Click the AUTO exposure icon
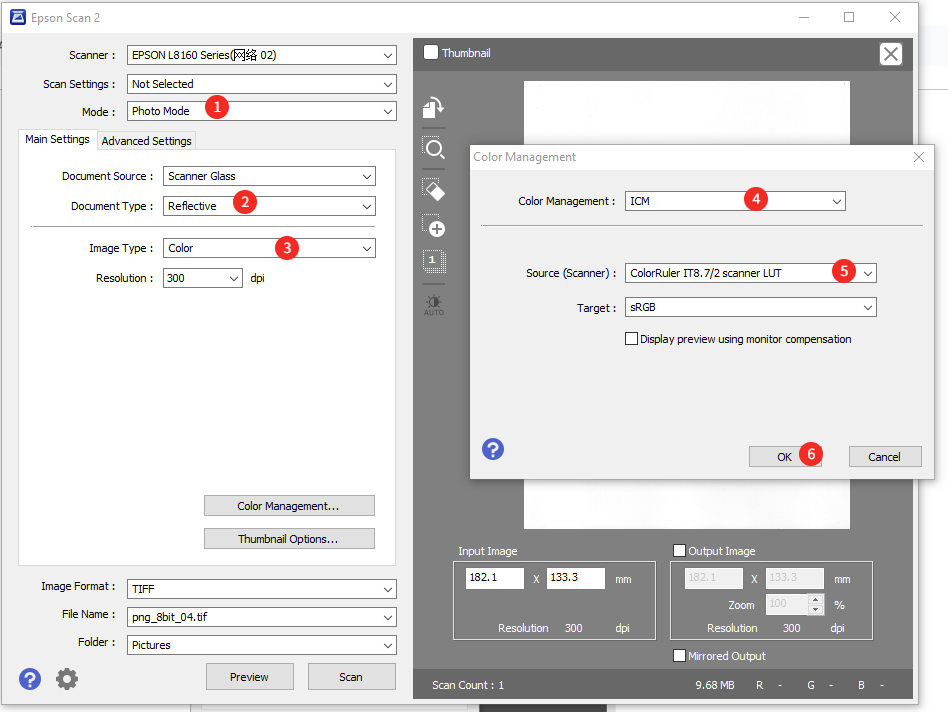Screen dimensions: 948x712 pyautogui.click(x=433, y=305)
